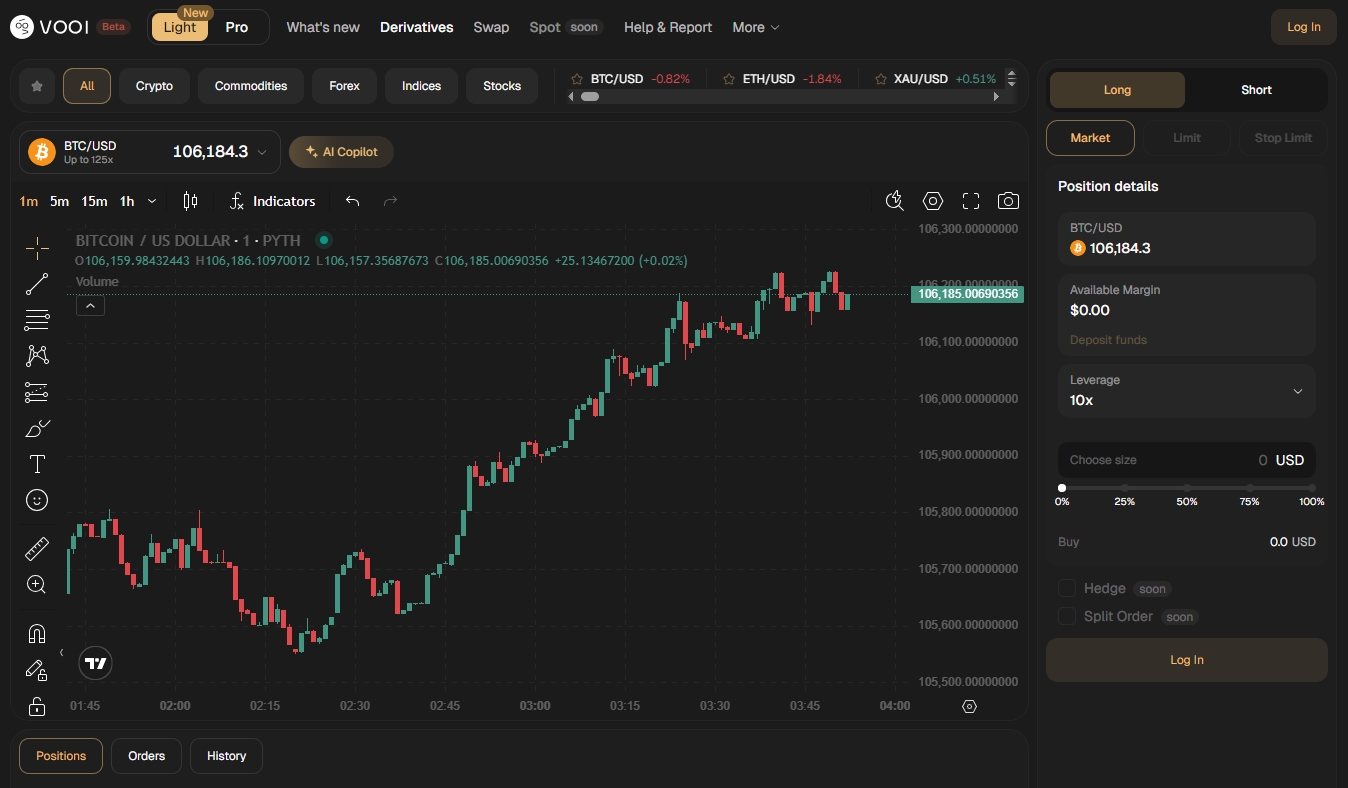This screenshot has height=788, width=1348.
Task: Select the crosshair cursor tool
Action: tap(37, 248)
